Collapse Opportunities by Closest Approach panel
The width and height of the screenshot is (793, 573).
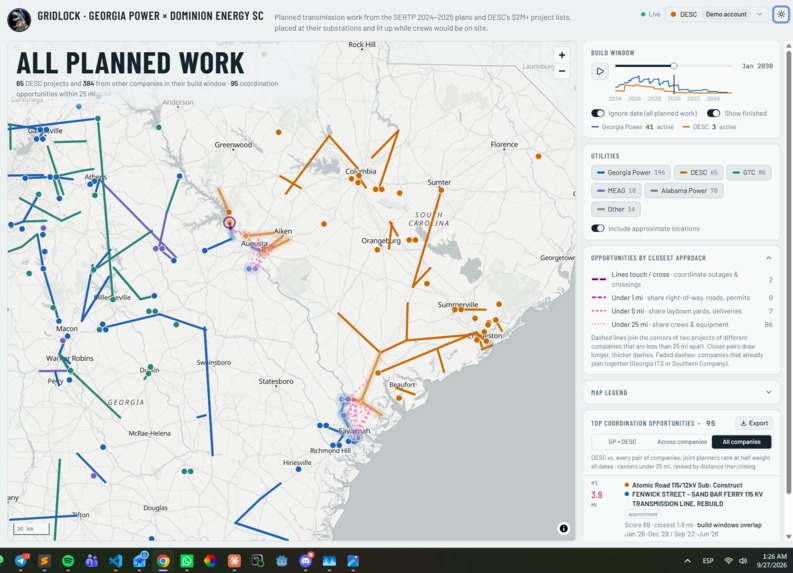(769, 258)
